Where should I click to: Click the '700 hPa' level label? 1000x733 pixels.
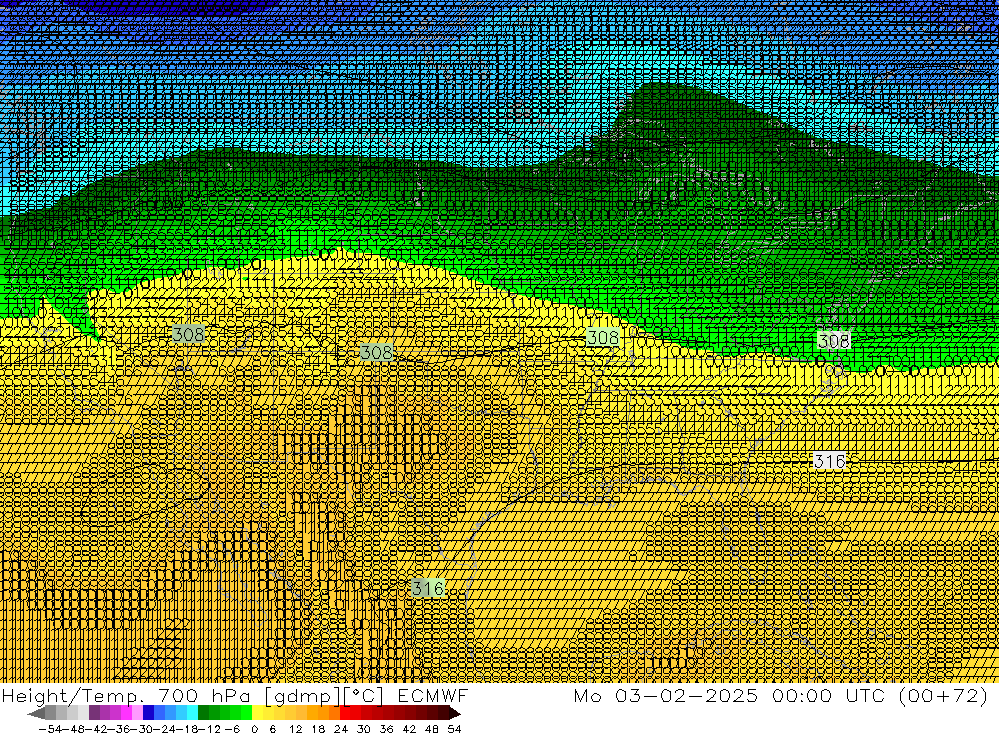tap(204, 696)
